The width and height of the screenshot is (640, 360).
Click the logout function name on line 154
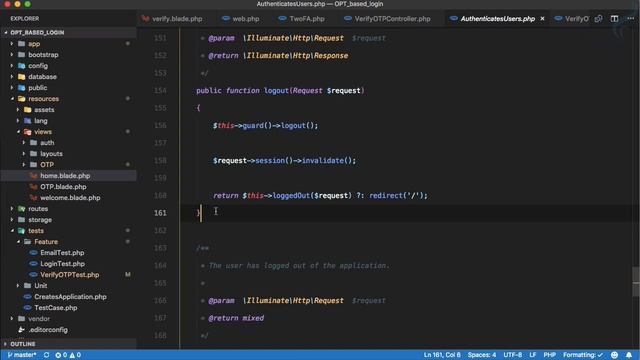click(x=276, y=91)
